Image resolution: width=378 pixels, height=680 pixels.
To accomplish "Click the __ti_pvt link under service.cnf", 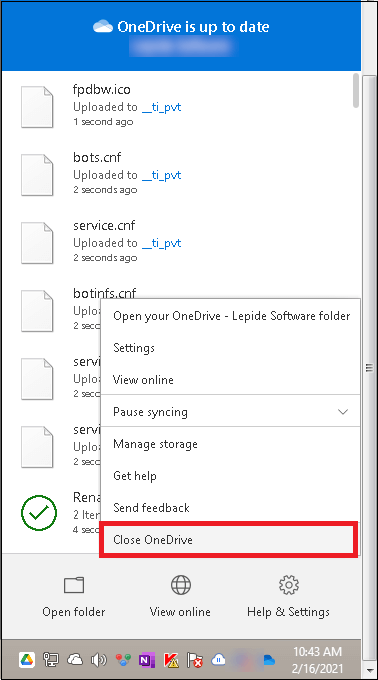I will click(161, 243).
